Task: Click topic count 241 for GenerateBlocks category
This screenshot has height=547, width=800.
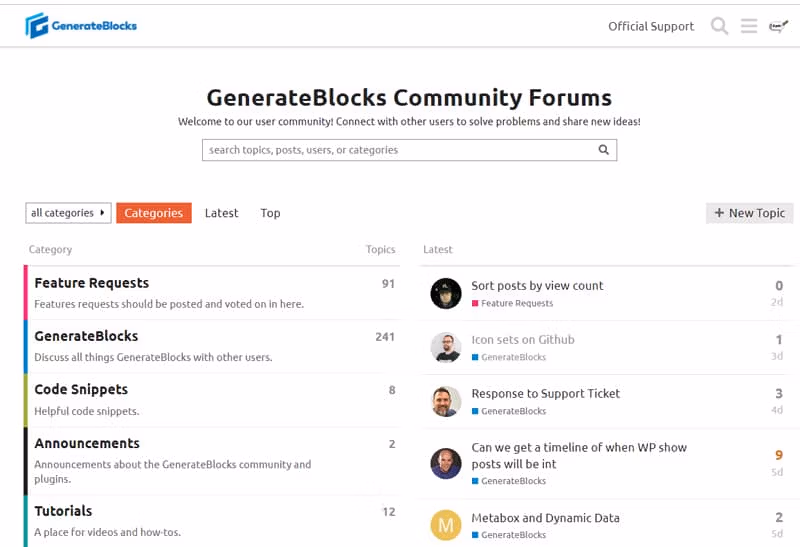Action: (x=385, y=337)
